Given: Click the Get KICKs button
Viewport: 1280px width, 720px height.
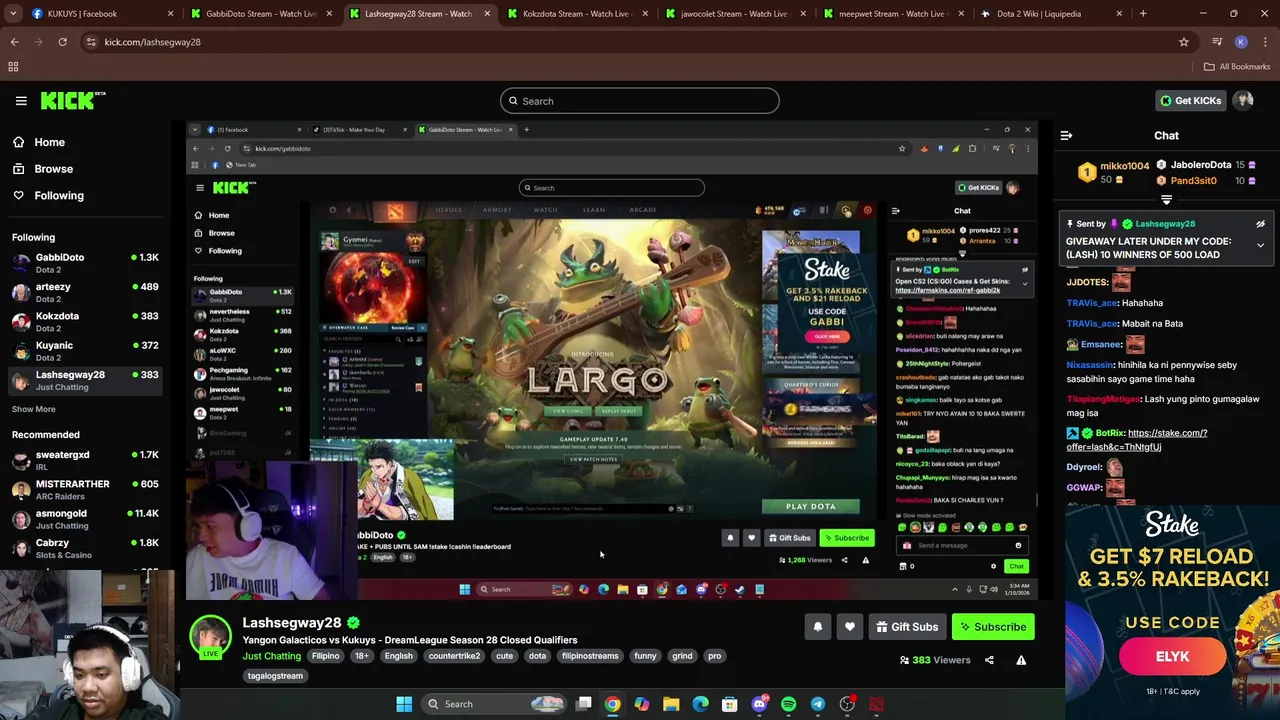Looking at the screenshot, I should [1190, 100].
